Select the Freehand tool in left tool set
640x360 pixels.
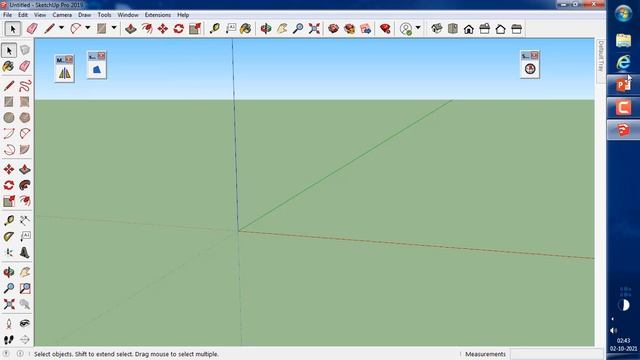24,86
